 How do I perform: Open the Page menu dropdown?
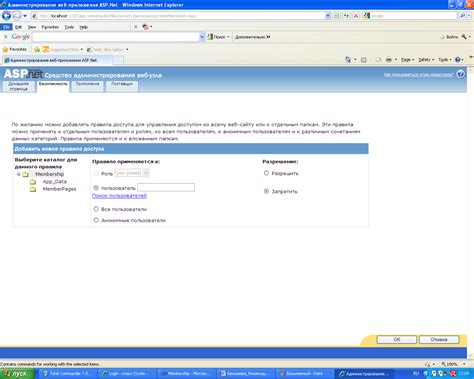pyautogui.click(x=407, y=60)
